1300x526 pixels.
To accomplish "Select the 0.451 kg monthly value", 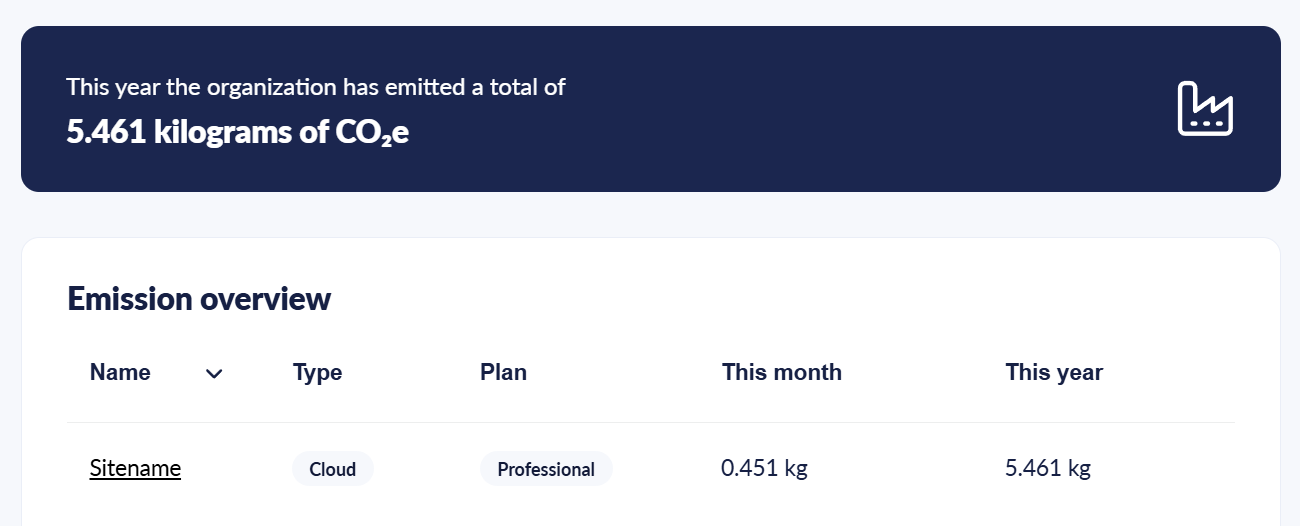I will (764, 468).
